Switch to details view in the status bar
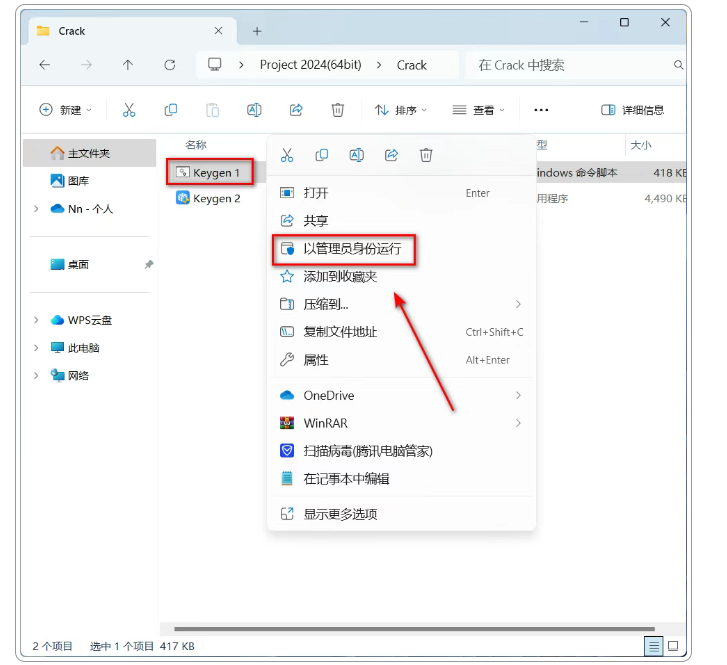 click(653, 646)
